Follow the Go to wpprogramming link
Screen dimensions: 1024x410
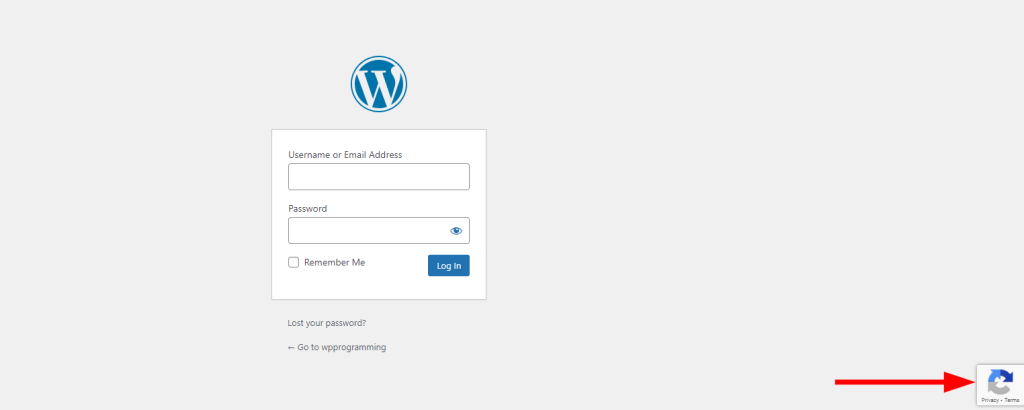point(341,347)
